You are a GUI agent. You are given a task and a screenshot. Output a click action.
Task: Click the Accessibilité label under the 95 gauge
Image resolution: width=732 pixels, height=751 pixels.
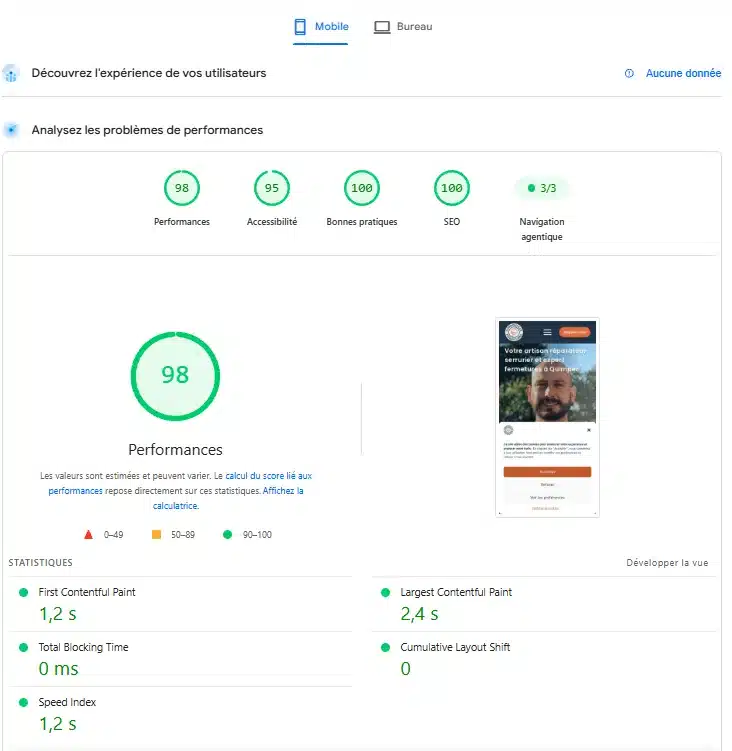point(272,222)
